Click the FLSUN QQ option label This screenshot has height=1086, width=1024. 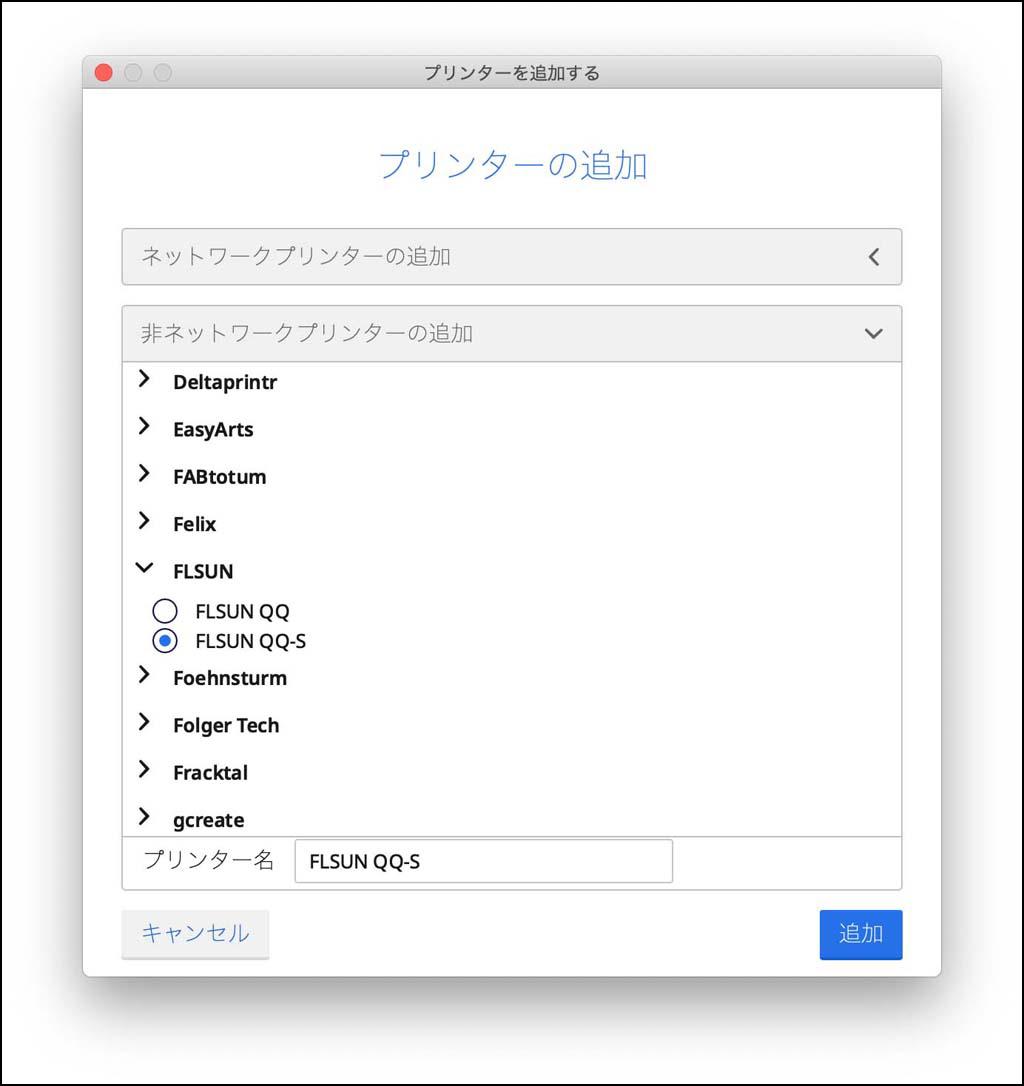(242, 612)
